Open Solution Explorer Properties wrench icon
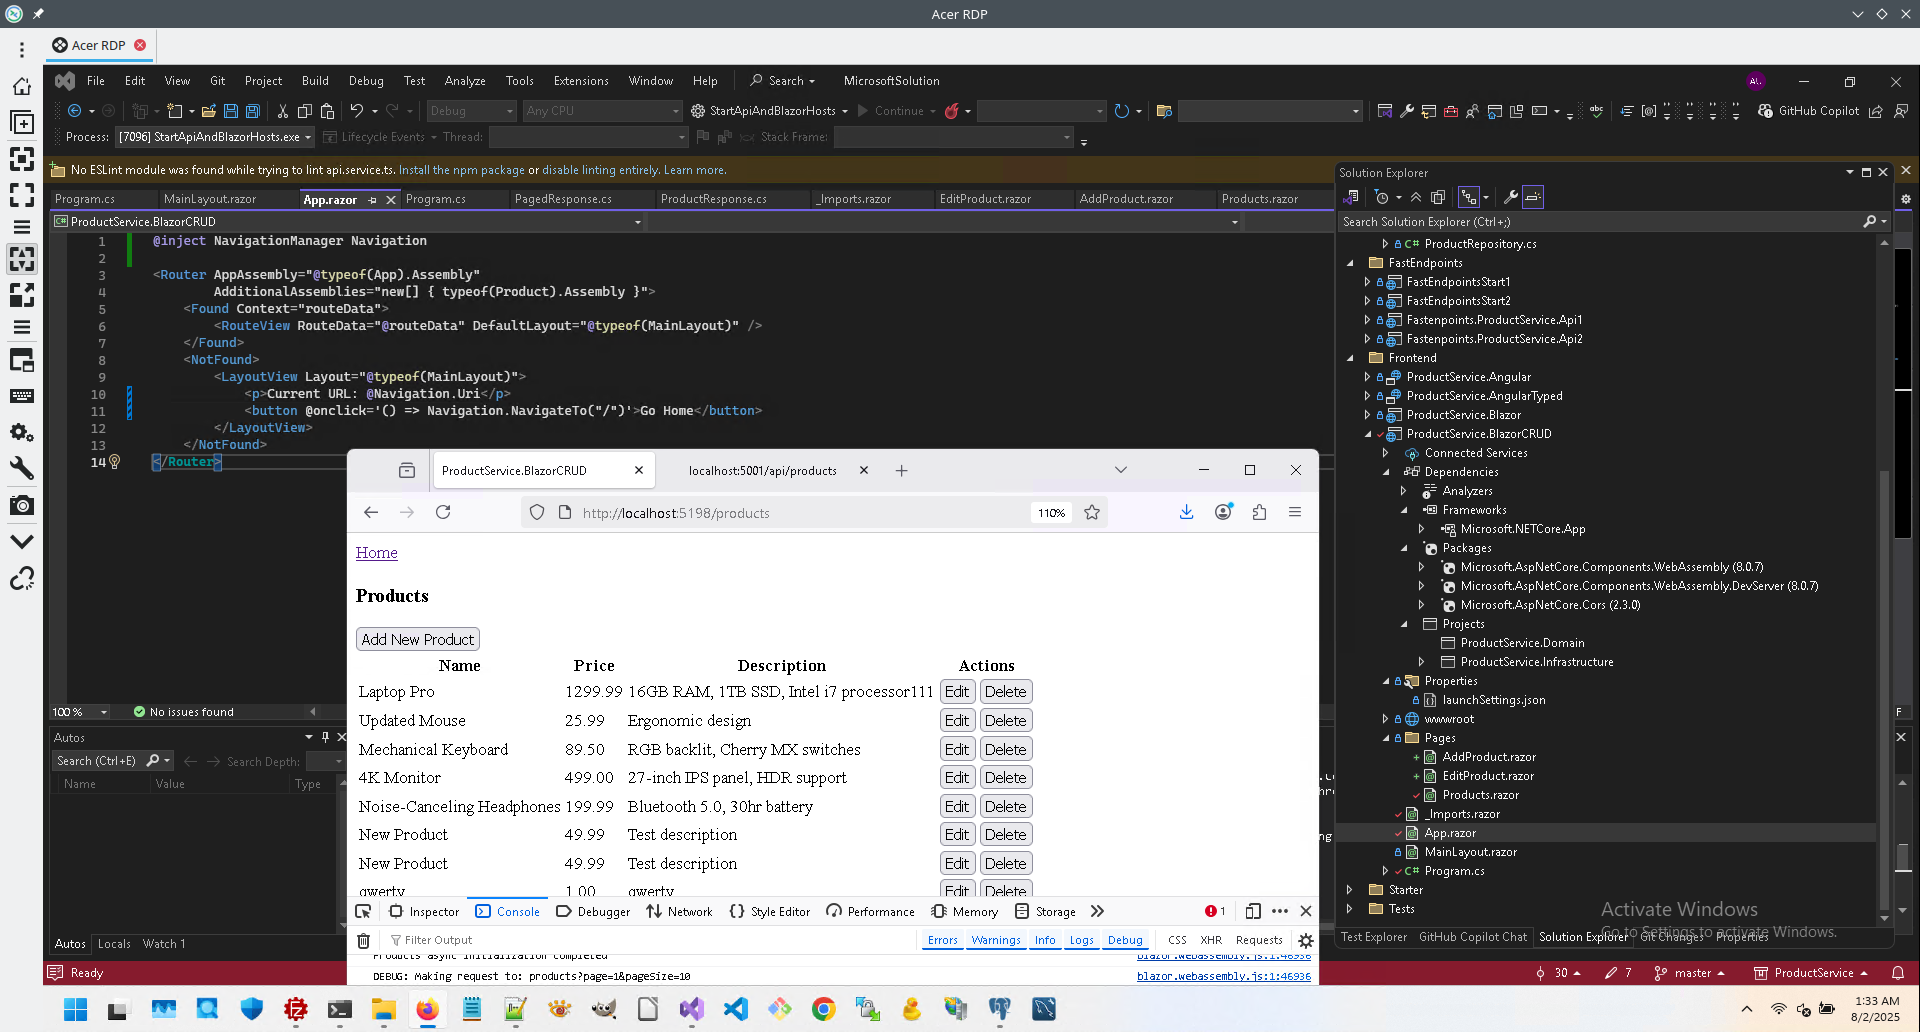1920x1032 pixels. (x=1510, y=197)
